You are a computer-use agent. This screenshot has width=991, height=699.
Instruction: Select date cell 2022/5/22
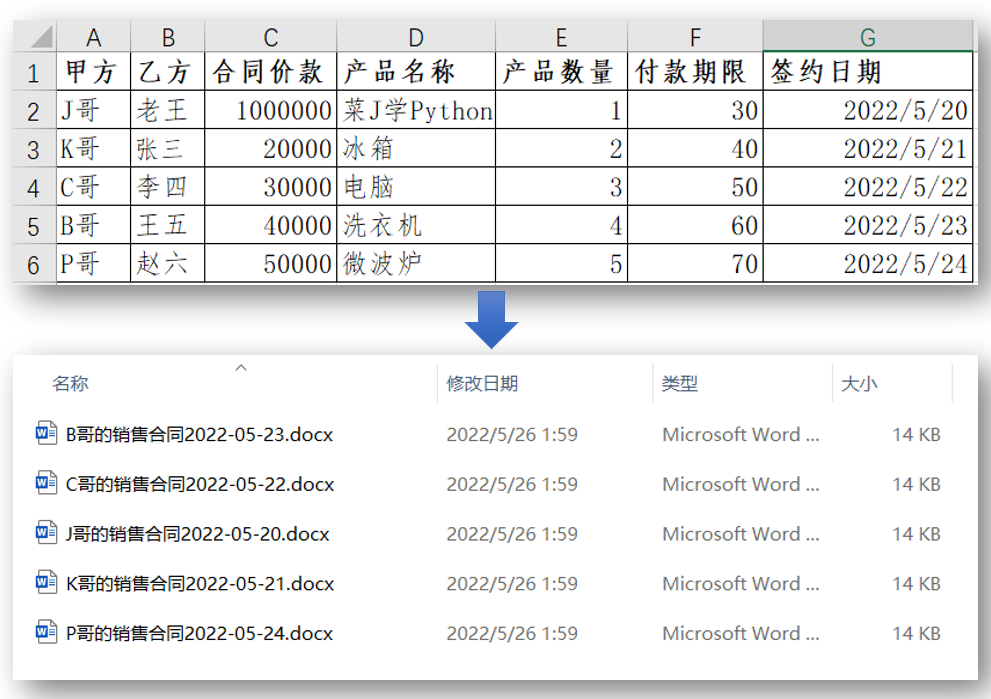[868, 187]
